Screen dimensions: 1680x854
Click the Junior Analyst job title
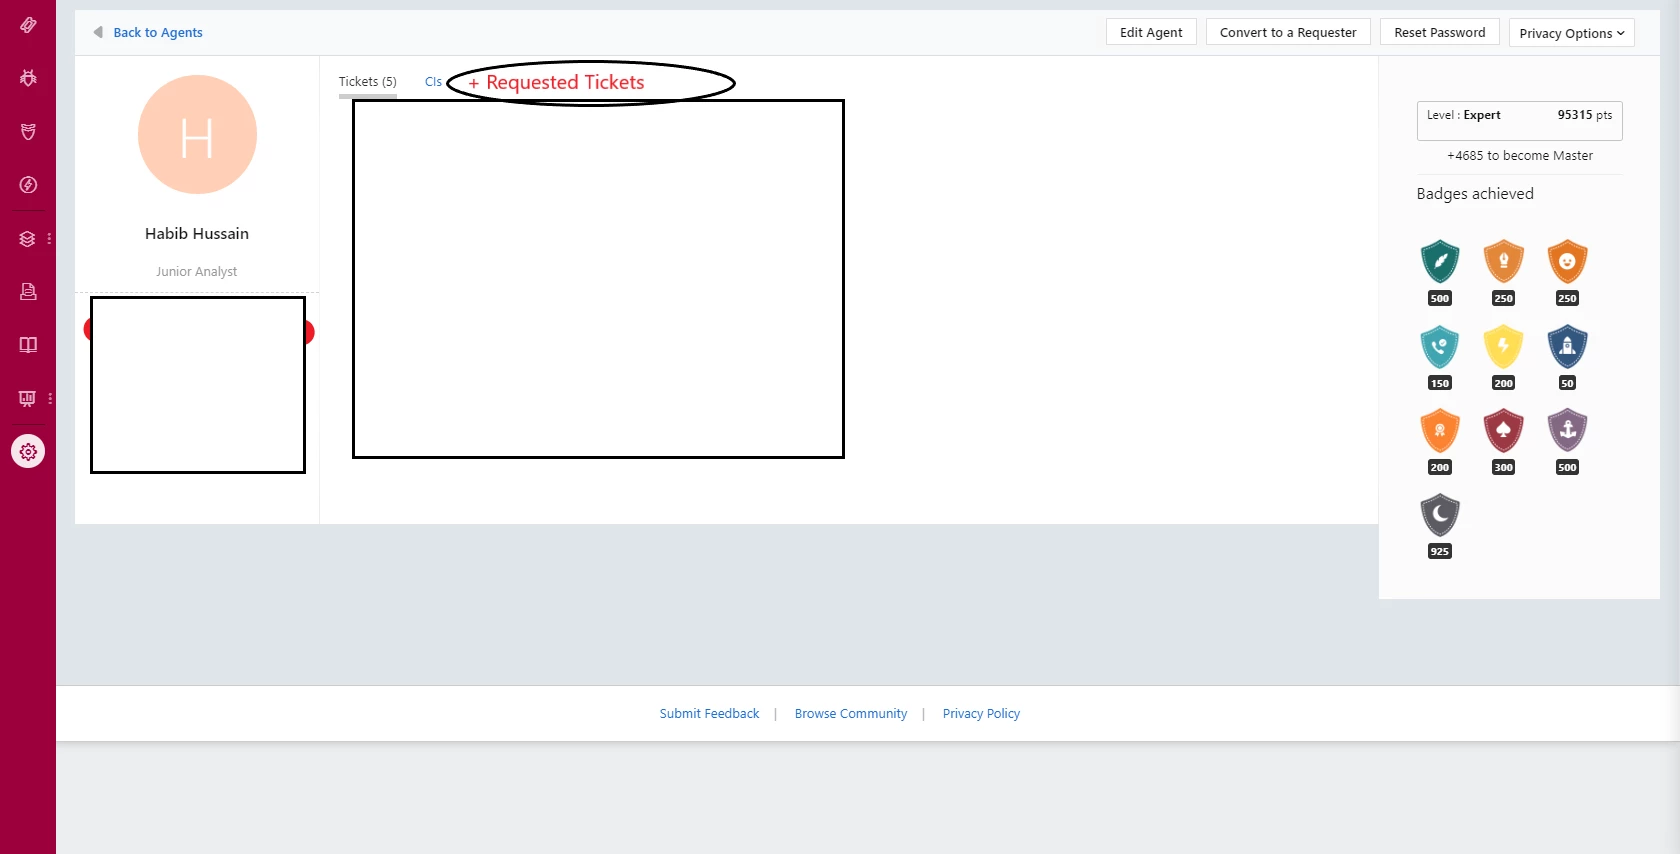pos(197,272)
